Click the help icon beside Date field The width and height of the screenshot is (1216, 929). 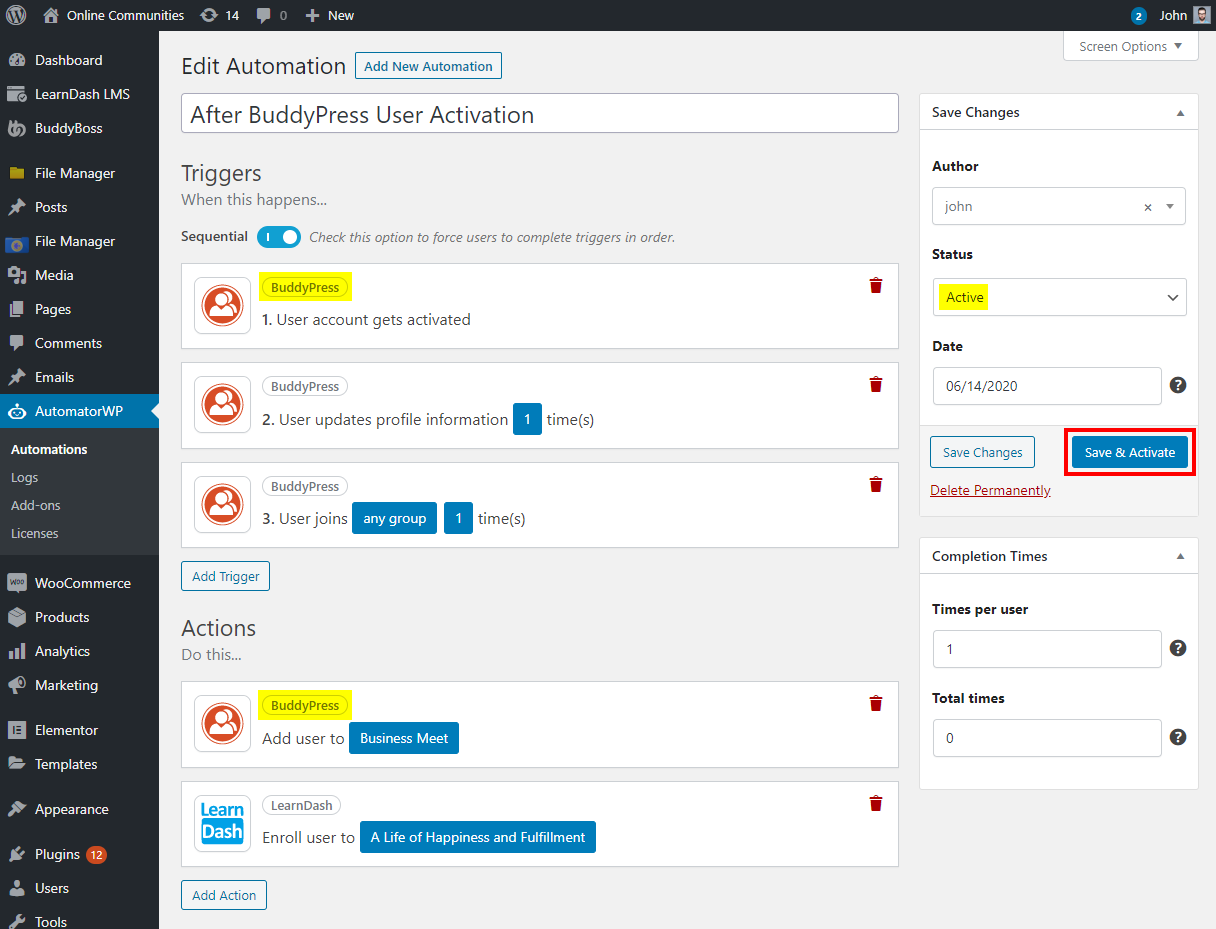1178,385
